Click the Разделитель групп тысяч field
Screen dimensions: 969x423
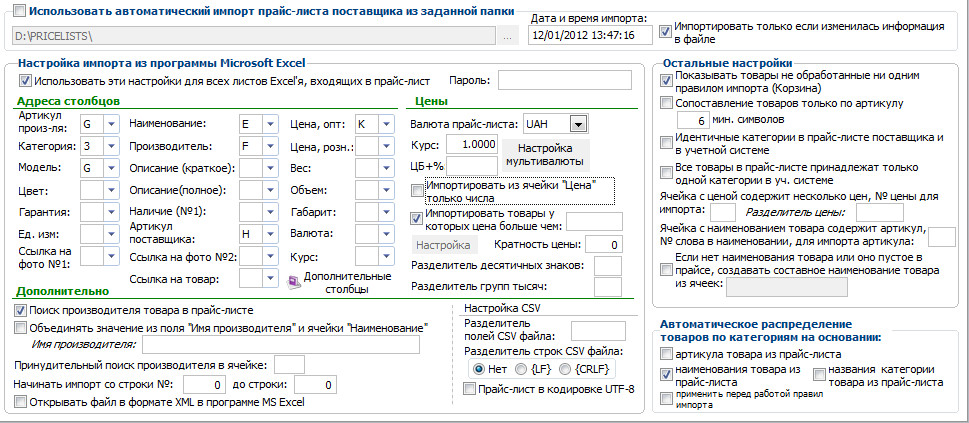click(x=607, y=287)
